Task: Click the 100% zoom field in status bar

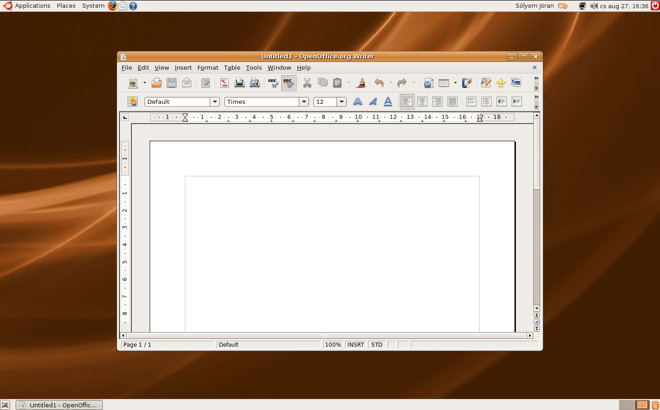Action: pos(333,345)
